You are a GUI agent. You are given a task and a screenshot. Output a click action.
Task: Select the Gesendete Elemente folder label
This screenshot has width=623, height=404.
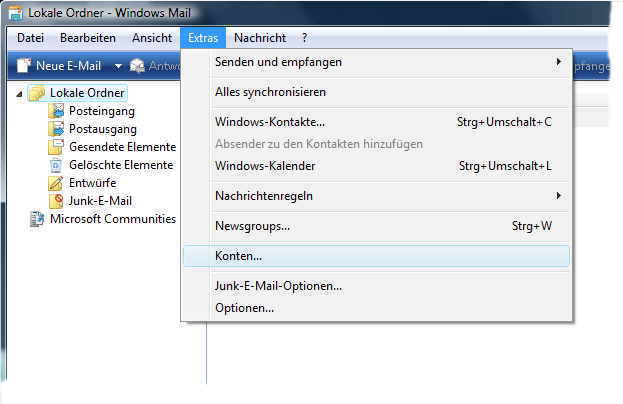point(122,147)
